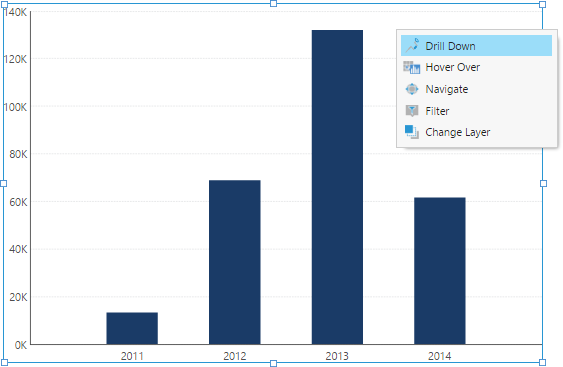Click the 60K axis value
563x367 pixels.
[x=18, y=202]
